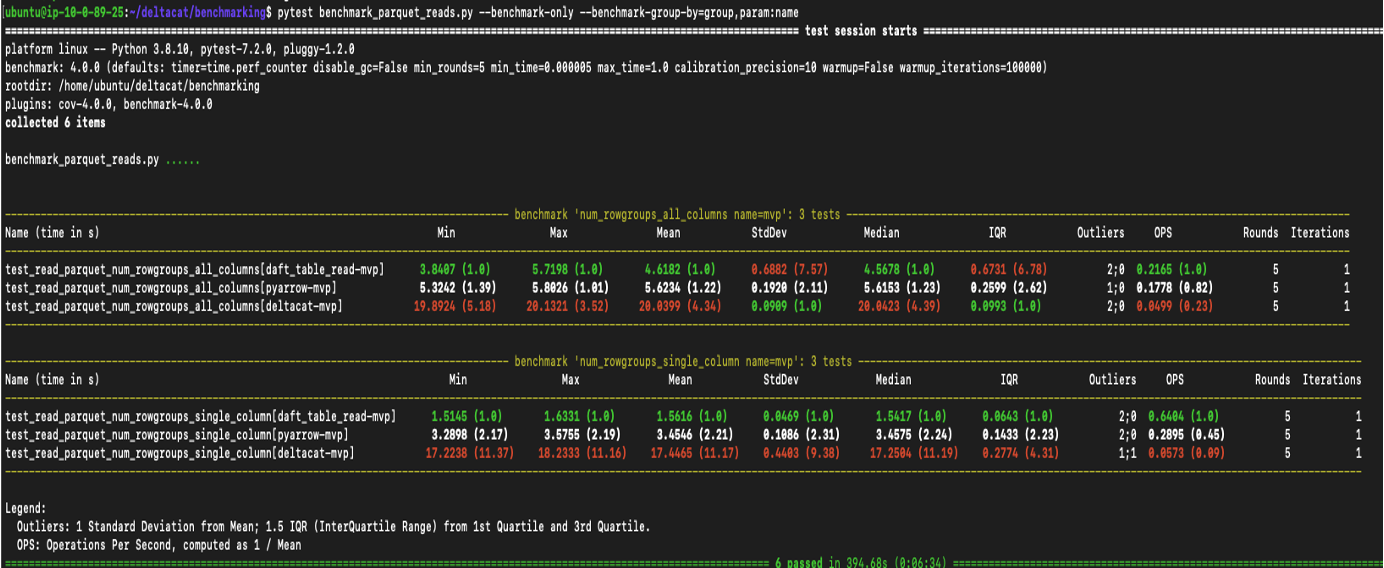Click the IQR value '0.2599 (2.62)'

pos(1011,288)
